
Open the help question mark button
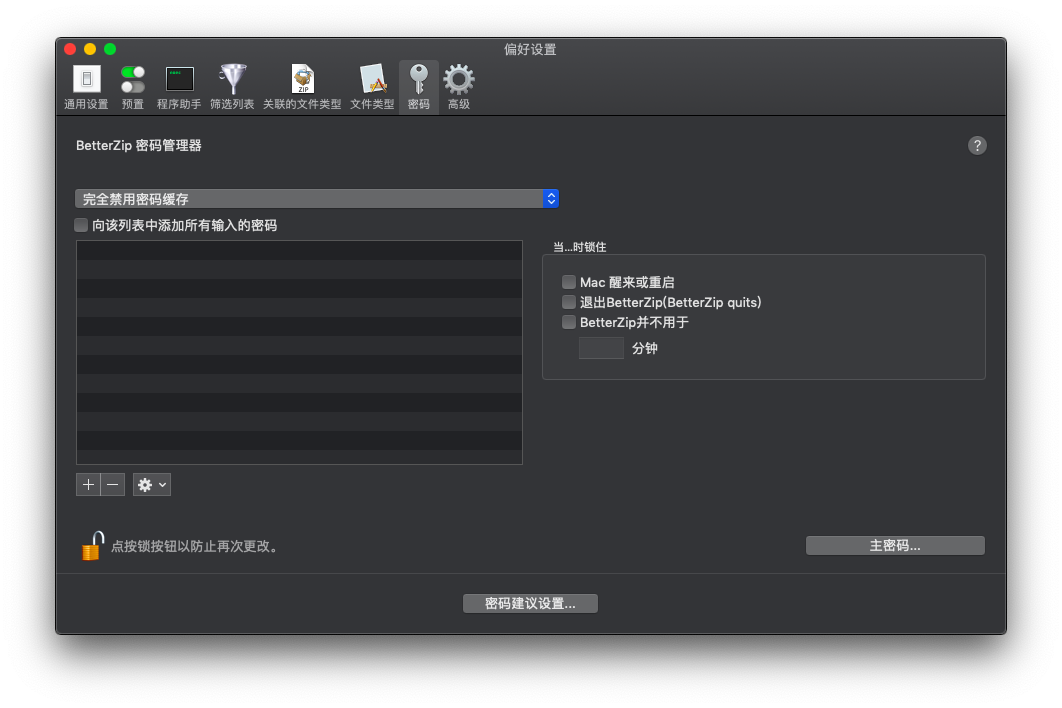(x=977, y=145)
